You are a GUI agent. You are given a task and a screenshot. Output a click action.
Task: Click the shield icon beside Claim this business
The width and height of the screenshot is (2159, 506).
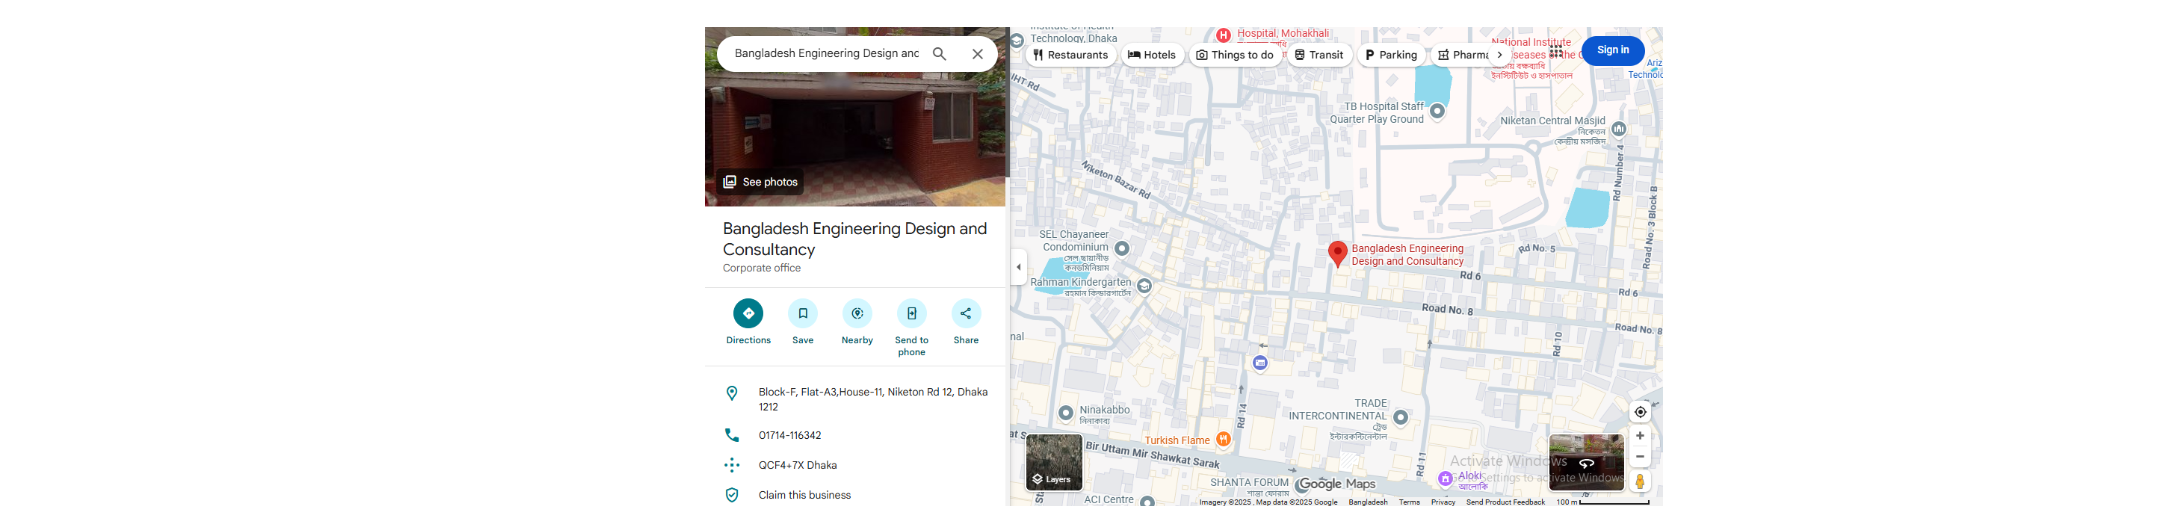click(x=732, y=495)
